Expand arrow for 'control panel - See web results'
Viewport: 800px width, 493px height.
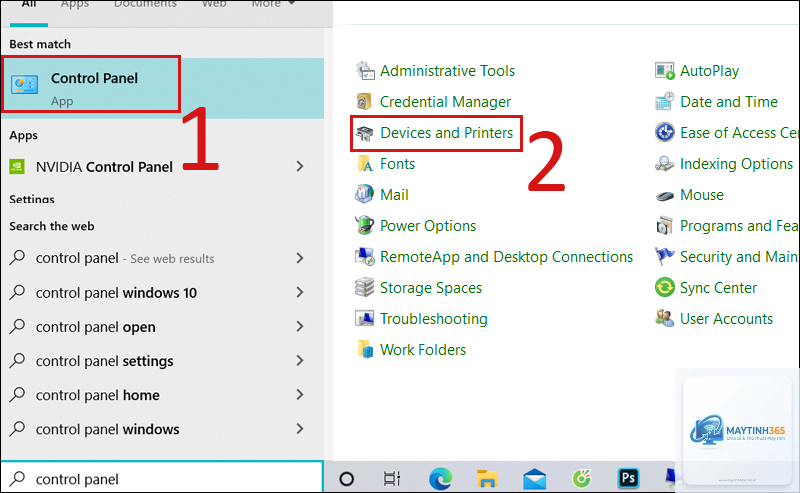tap(300, 258)
